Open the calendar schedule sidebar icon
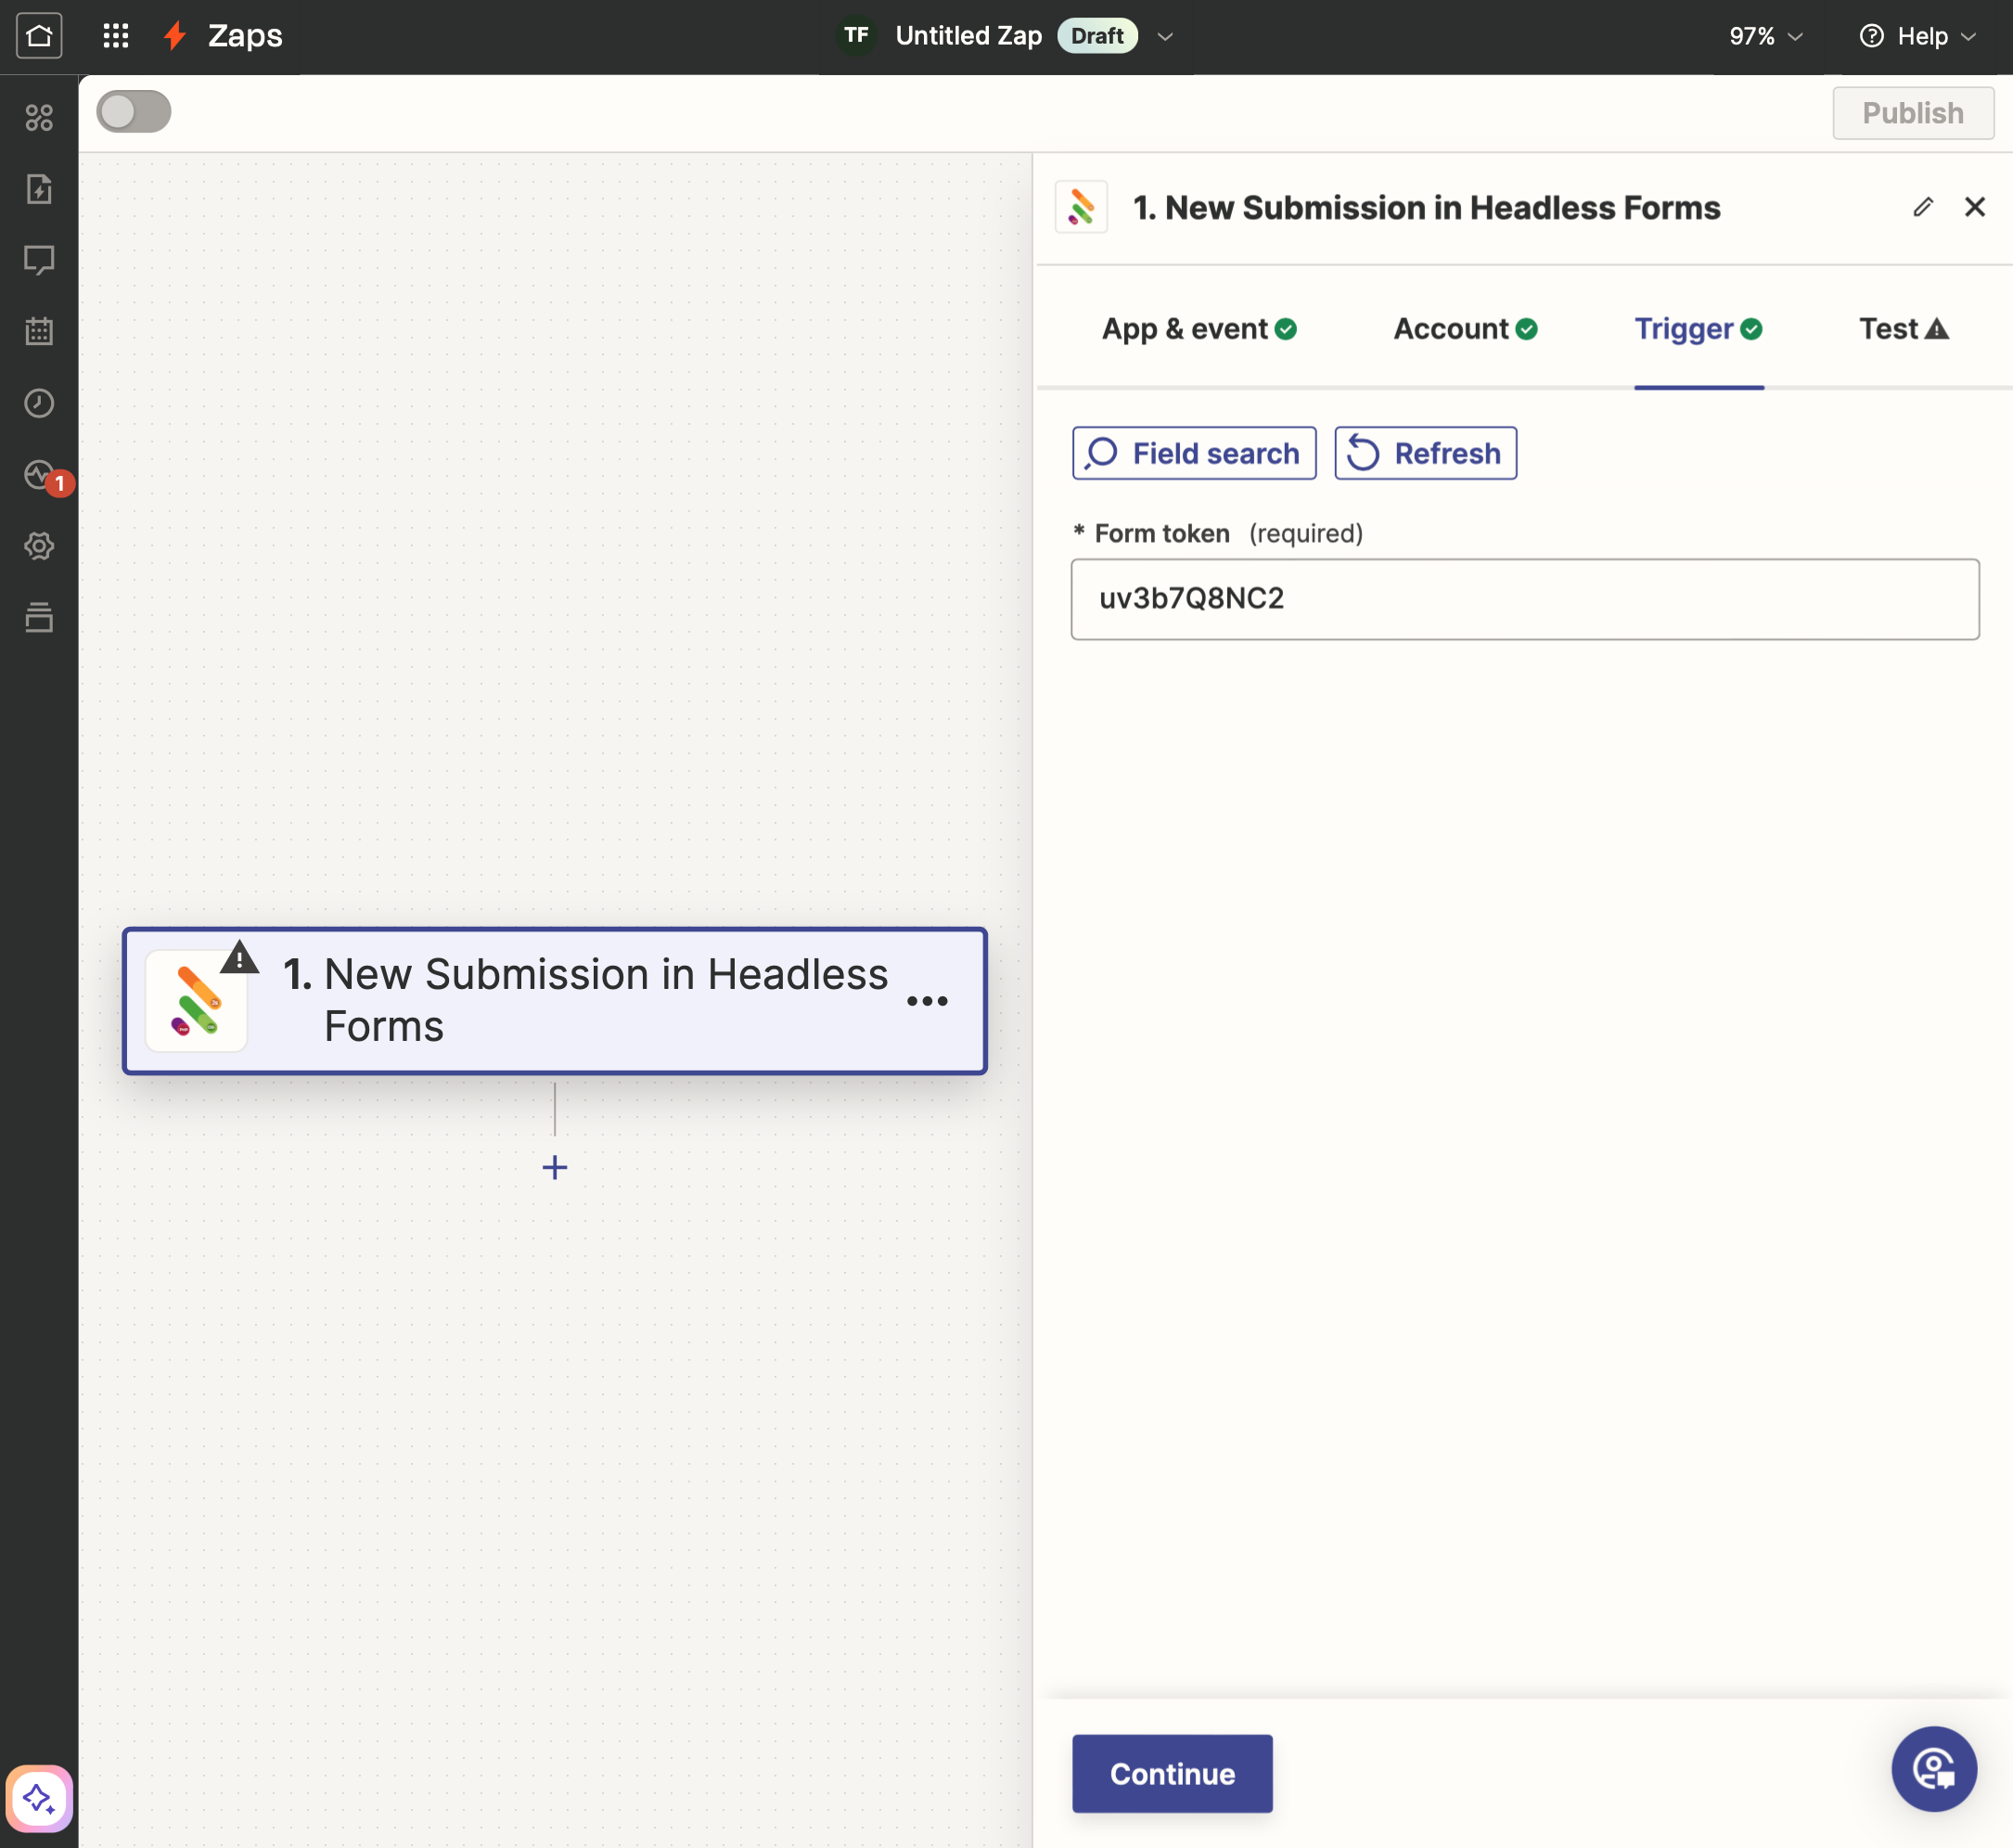 [x=39, y=331]
